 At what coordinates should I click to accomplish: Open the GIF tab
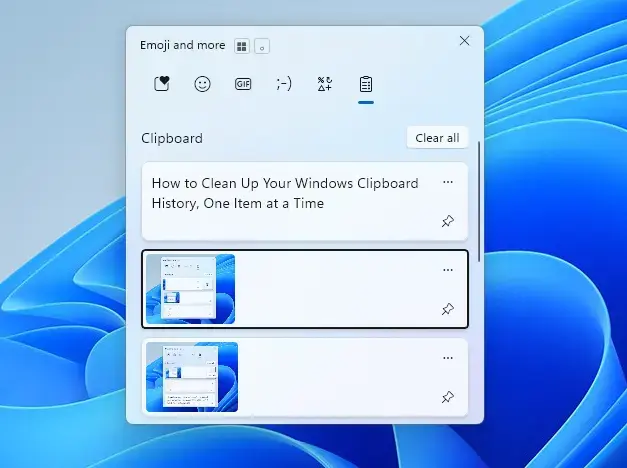pyautogui.click(x=243, y=84)
